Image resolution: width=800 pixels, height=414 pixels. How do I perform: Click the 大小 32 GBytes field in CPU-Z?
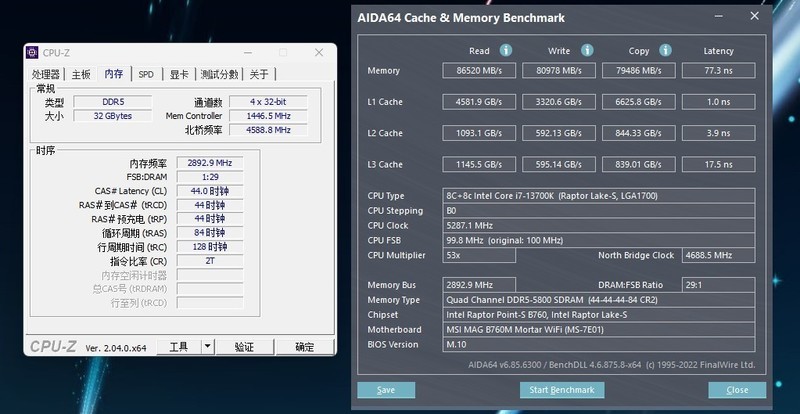pyautogui.click(x=113, y=116)
